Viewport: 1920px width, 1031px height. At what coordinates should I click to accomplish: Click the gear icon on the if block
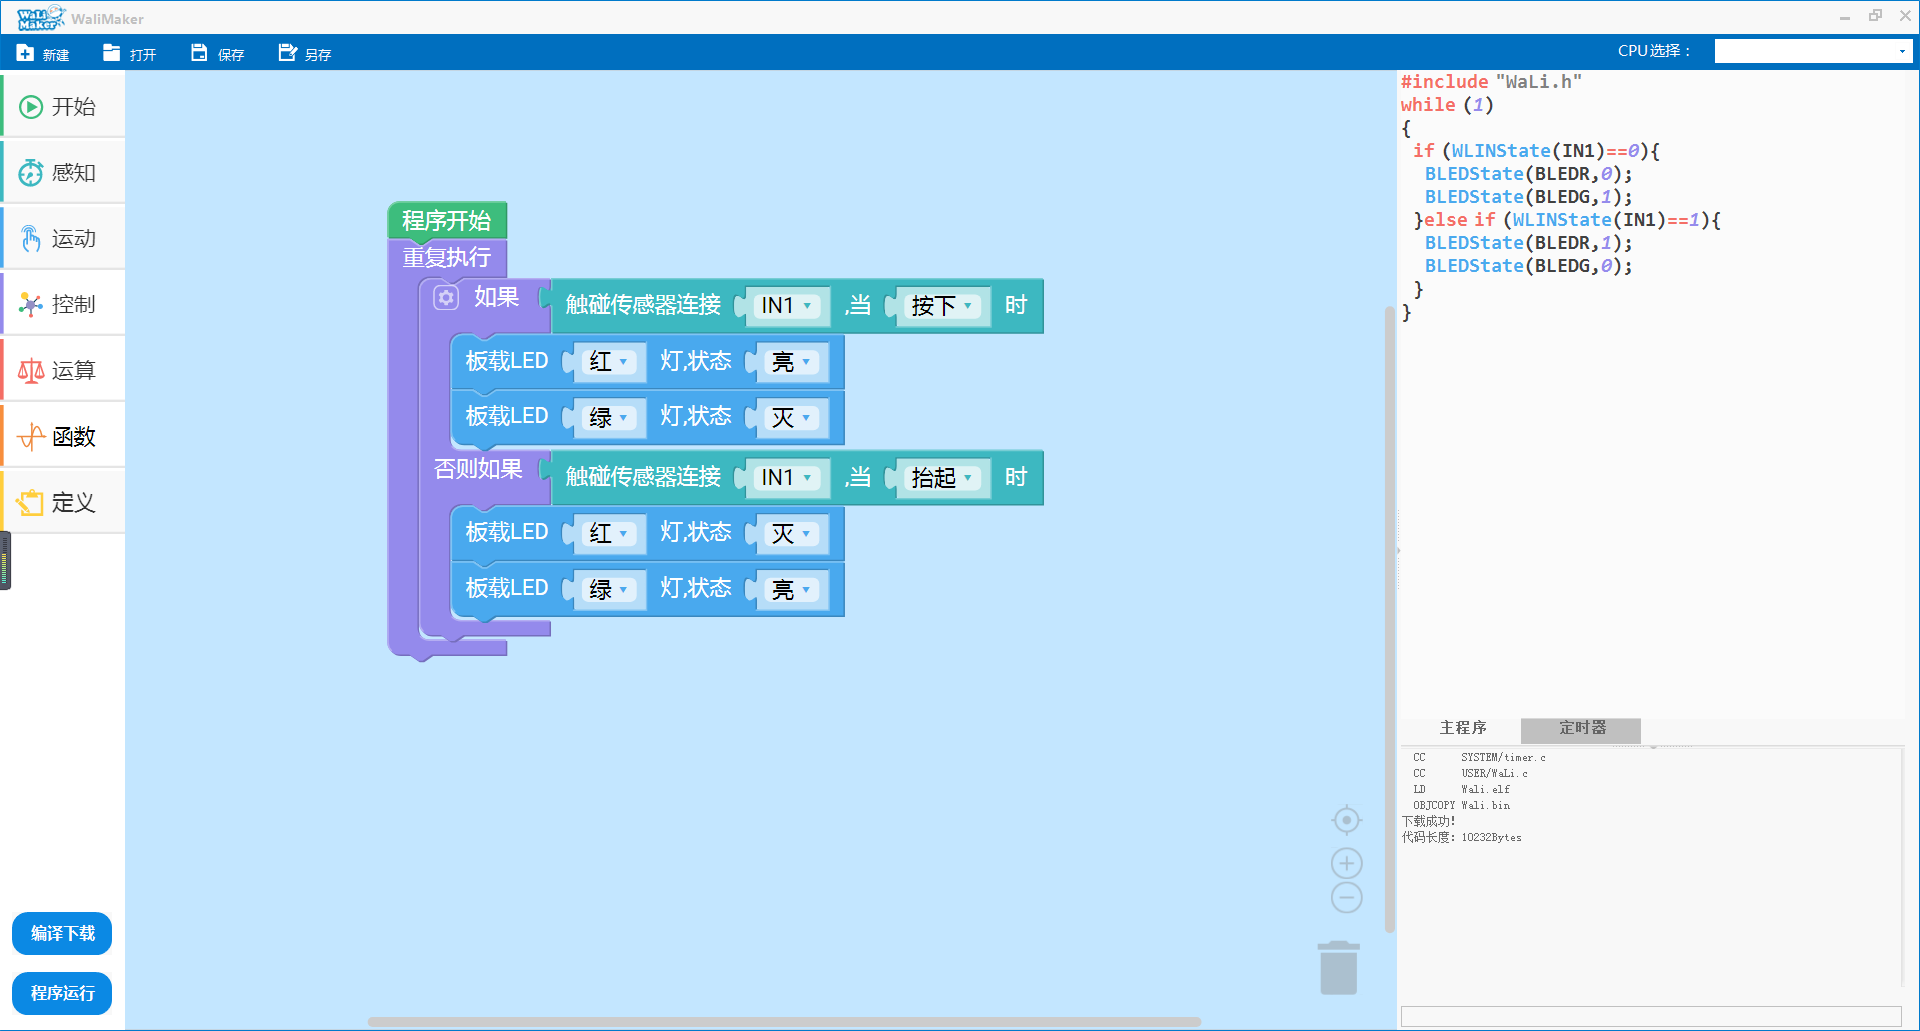(446, 298)
